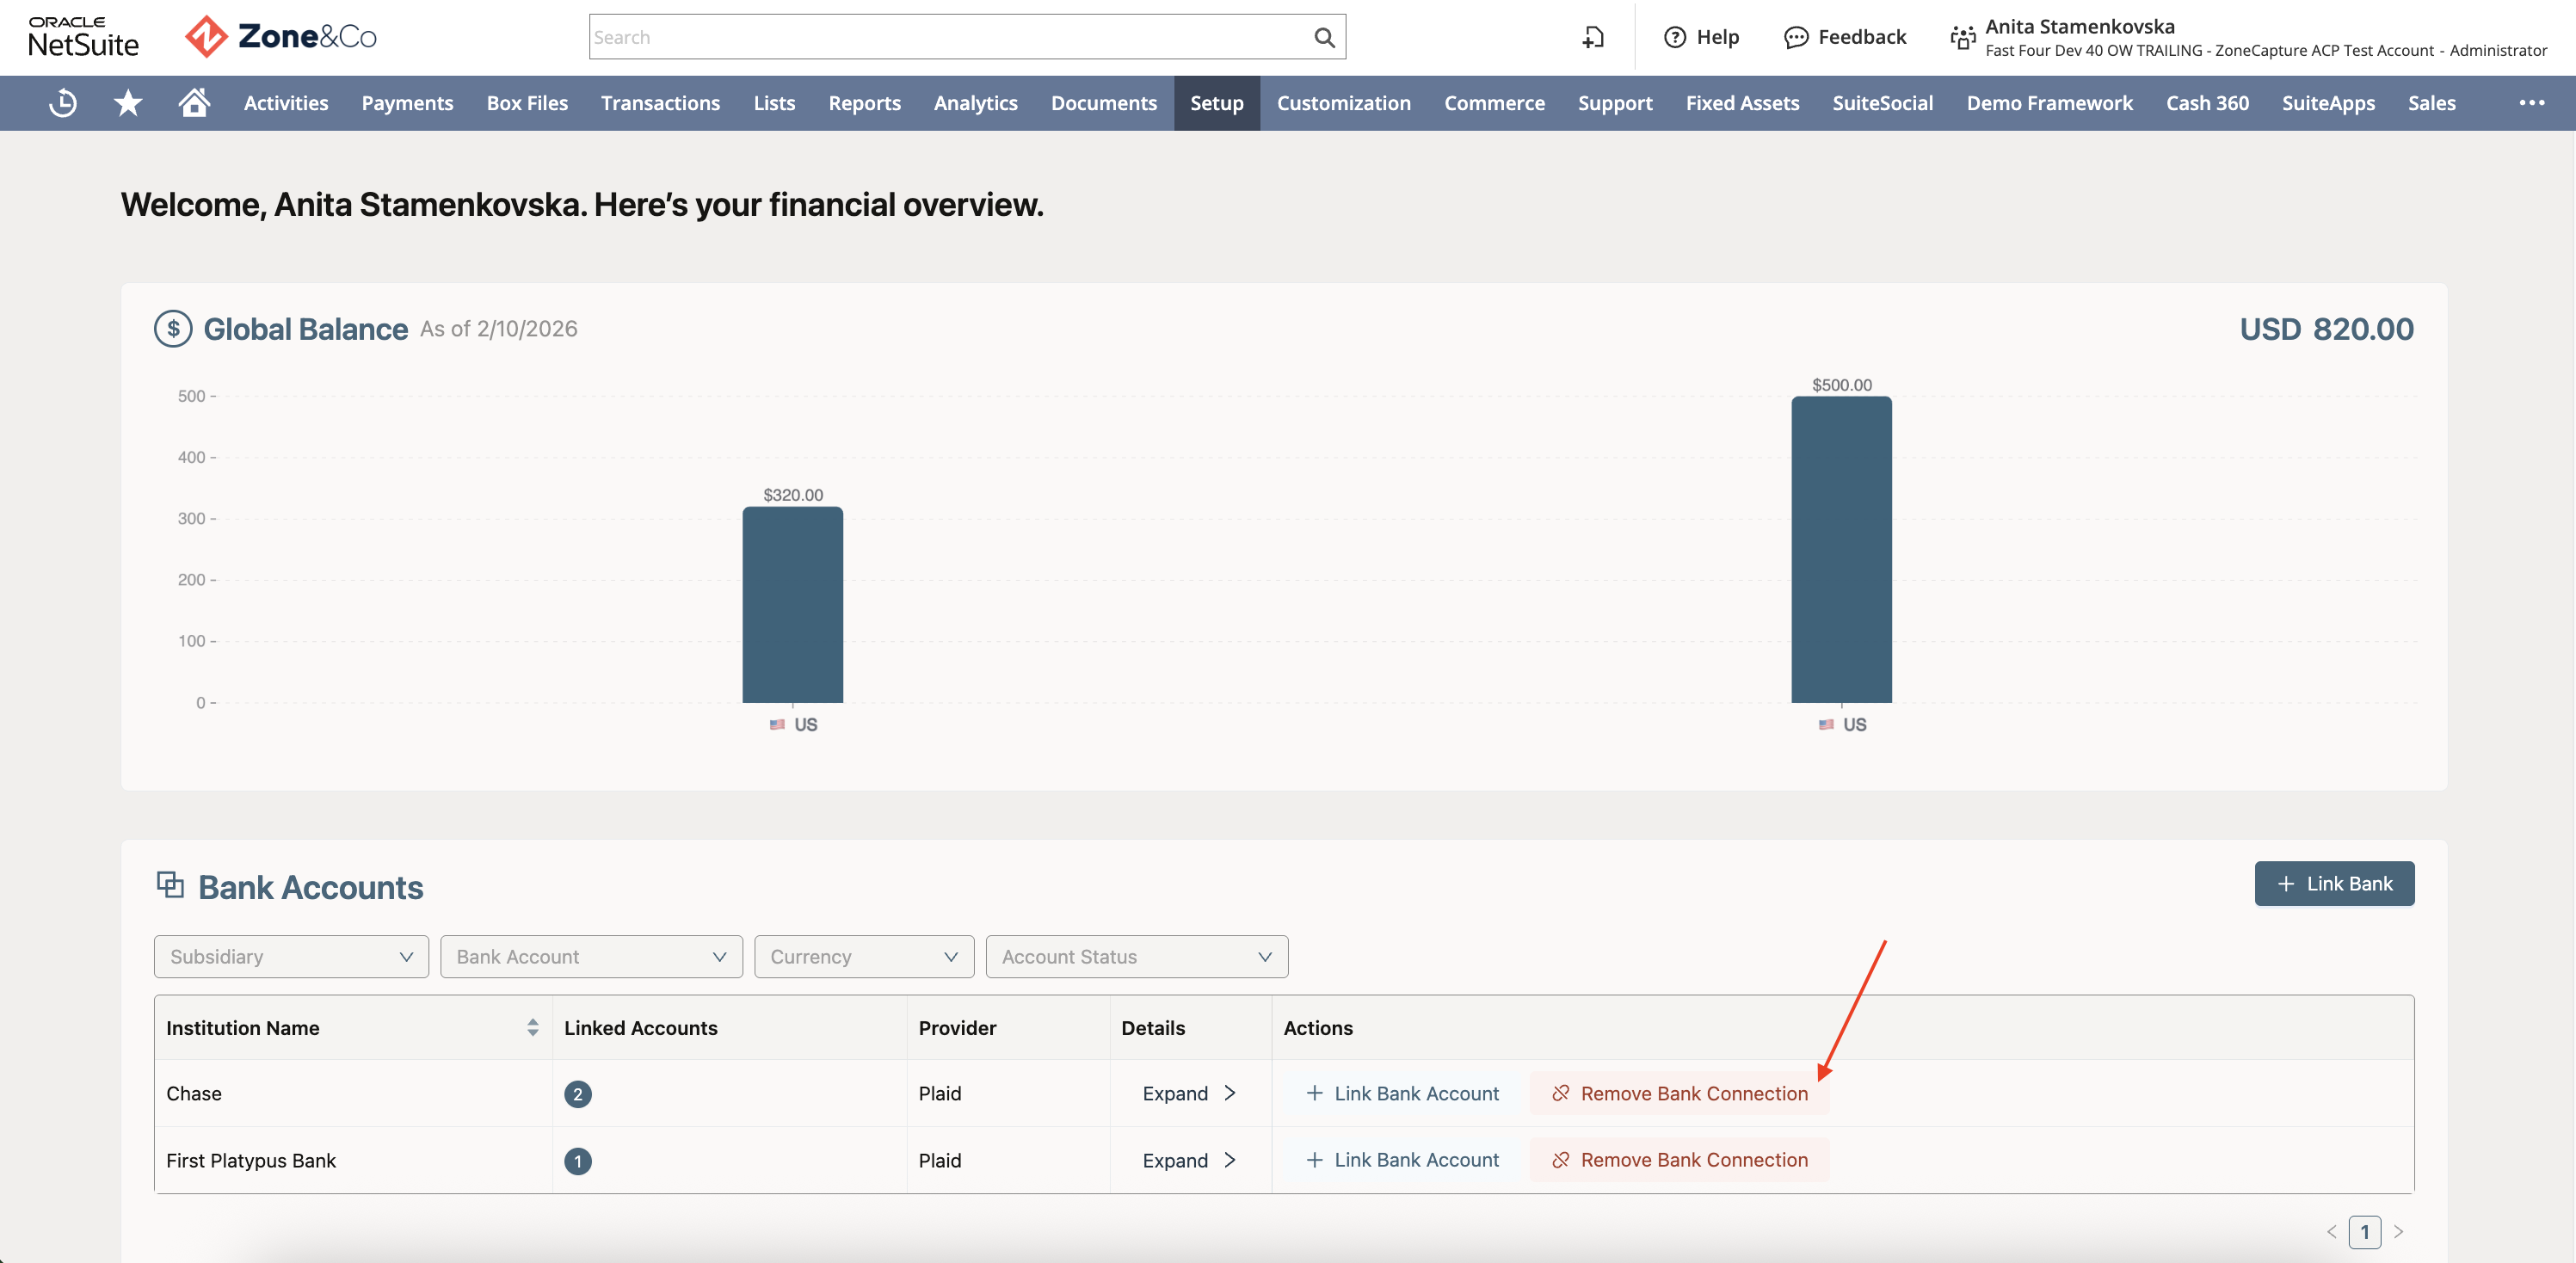Click the Anita Stamenkovska account name
Screen dimensions: 2576x1263
pyautogui.click(x=2080, y=27)
